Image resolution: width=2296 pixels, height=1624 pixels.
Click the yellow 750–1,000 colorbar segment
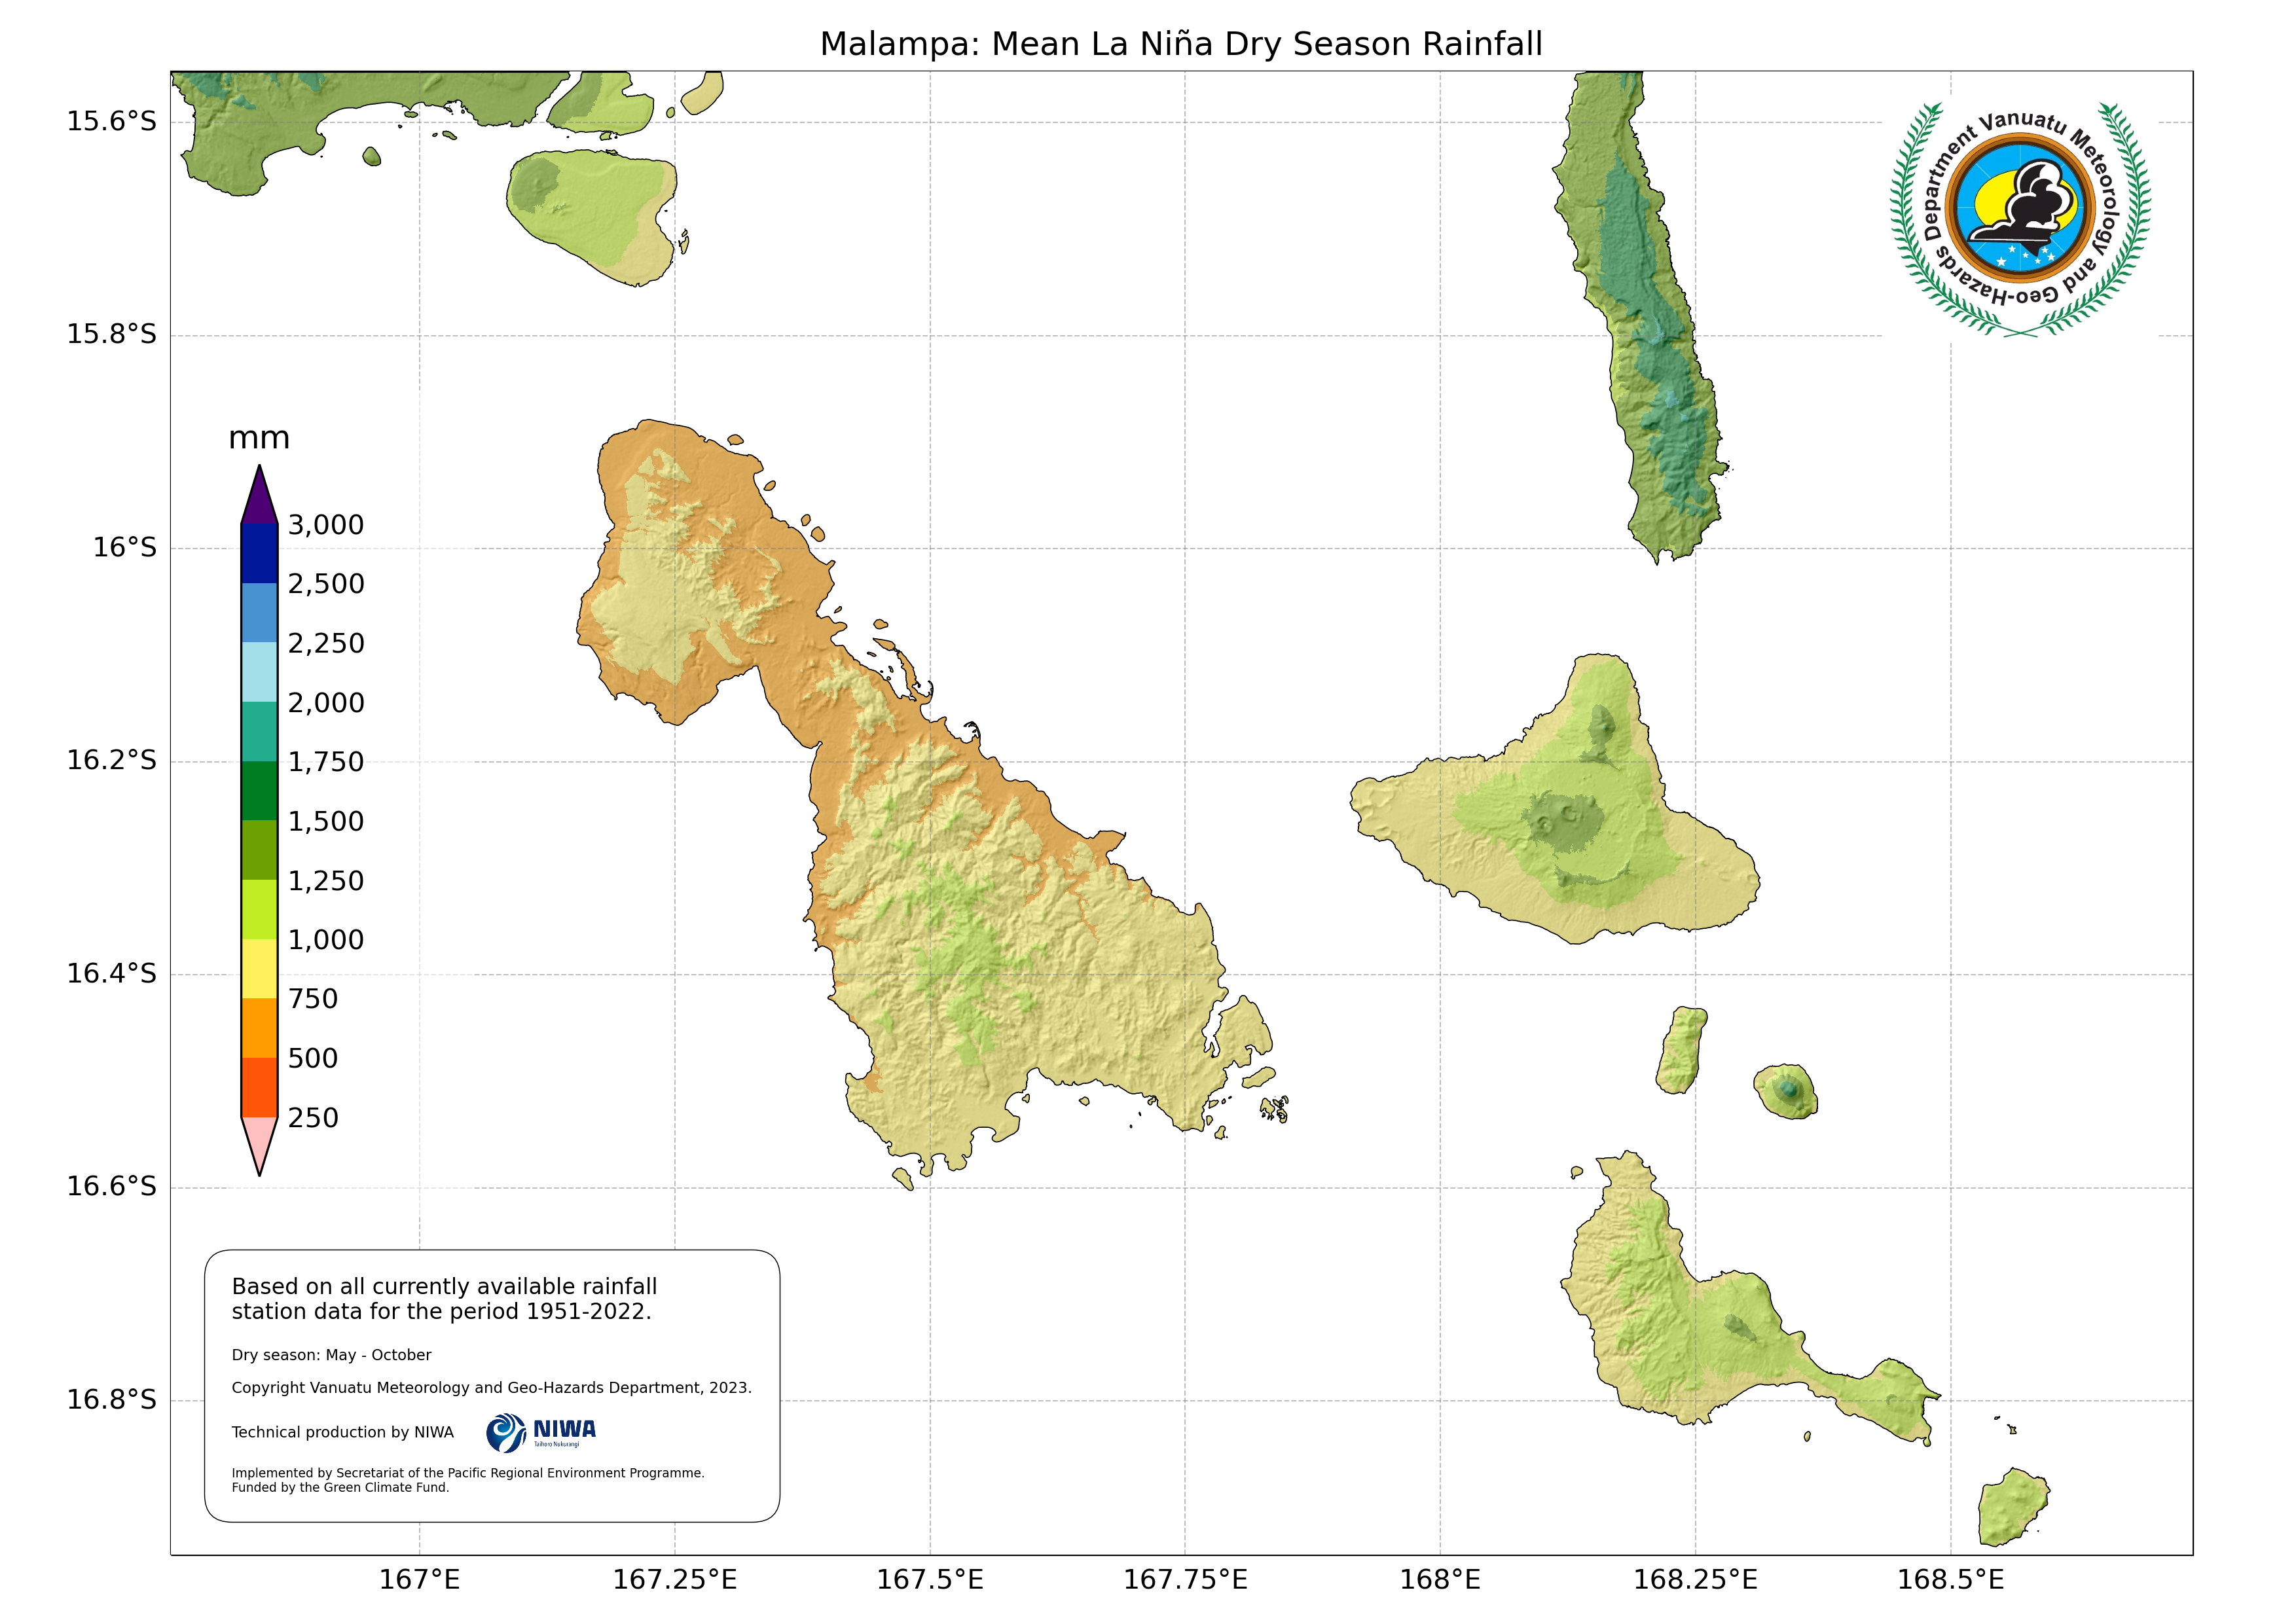pyautogui.click(x=259, y=968)
